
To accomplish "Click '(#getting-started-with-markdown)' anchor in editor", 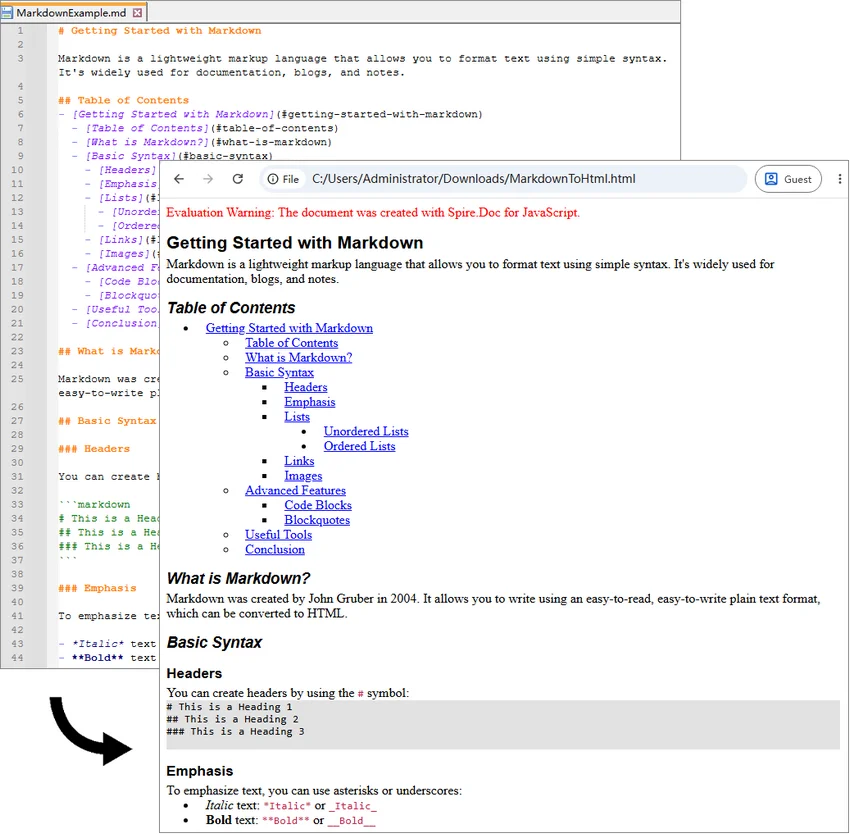I will pos(378,114).
